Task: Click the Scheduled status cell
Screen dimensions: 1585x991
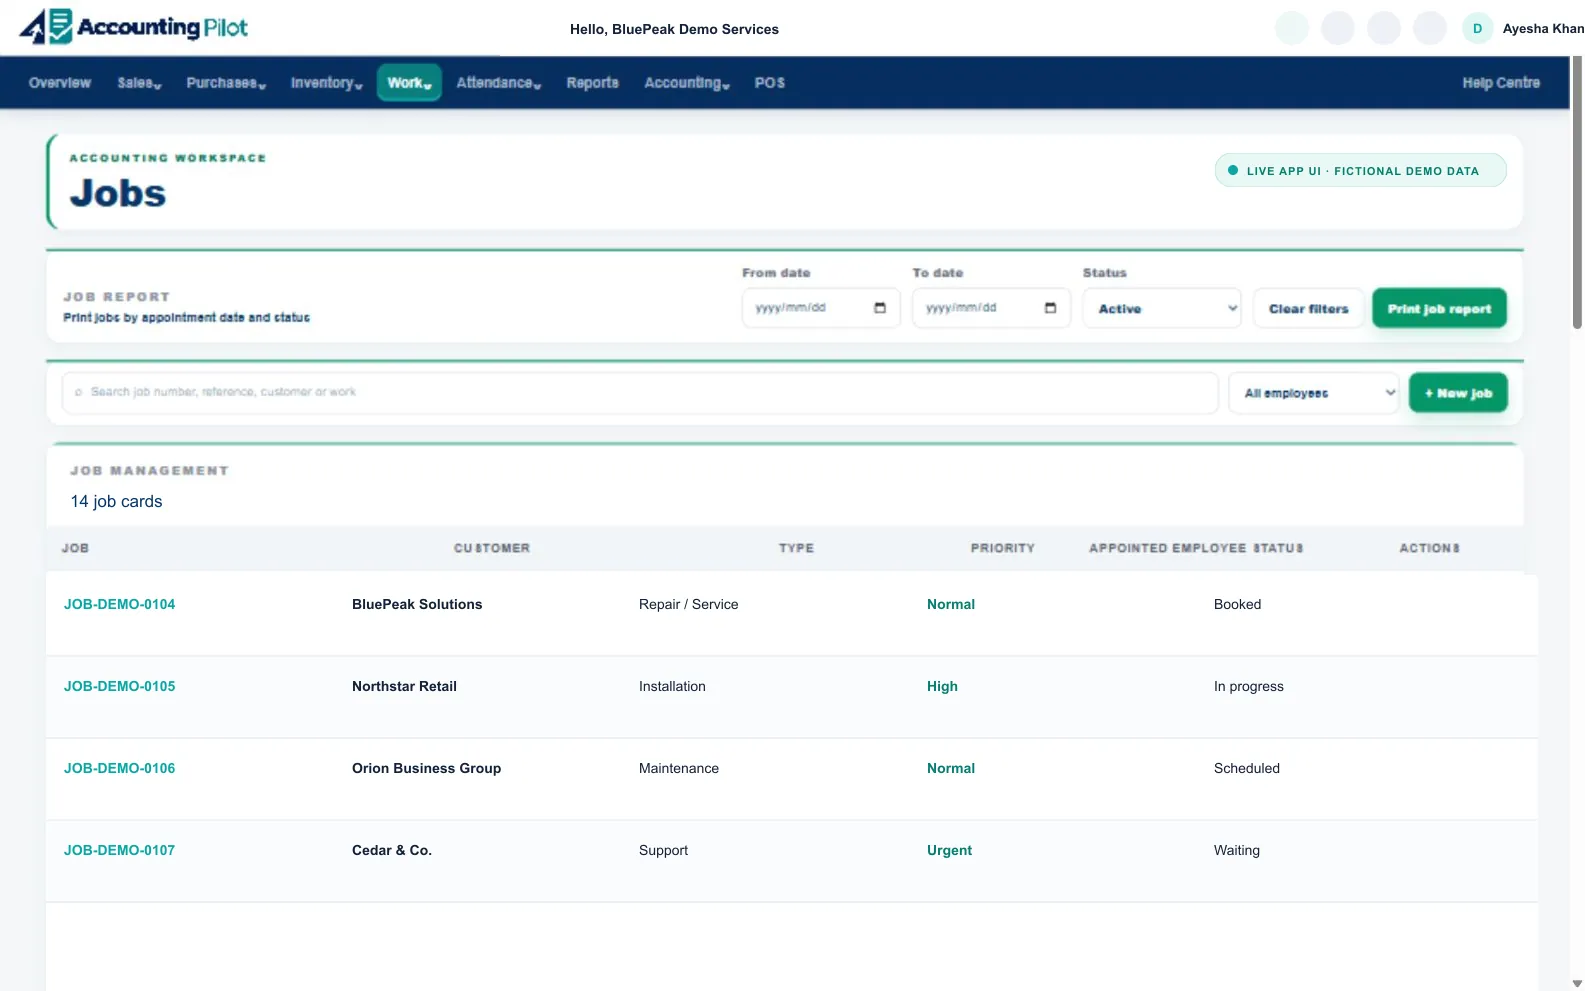Action: click(1247, 768)
